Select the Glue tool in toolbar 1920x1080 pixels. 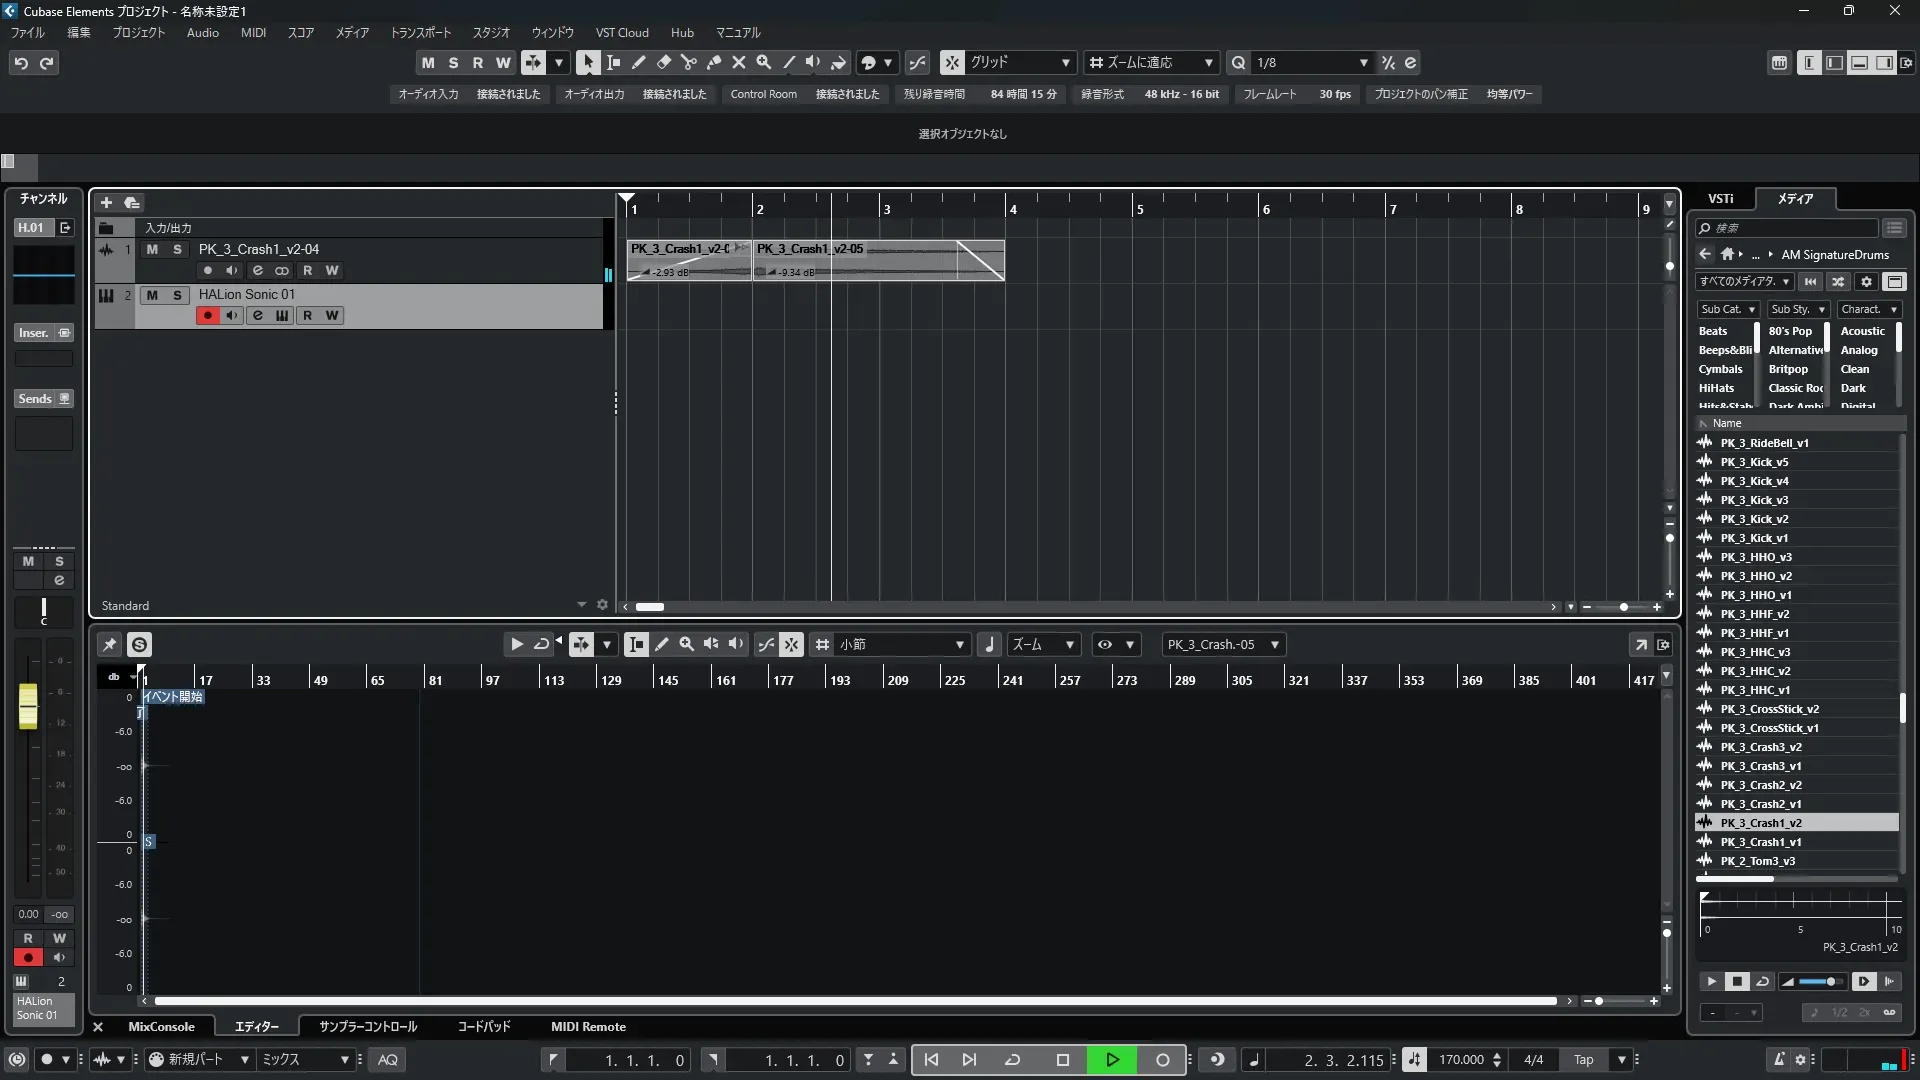coord(713,62)
